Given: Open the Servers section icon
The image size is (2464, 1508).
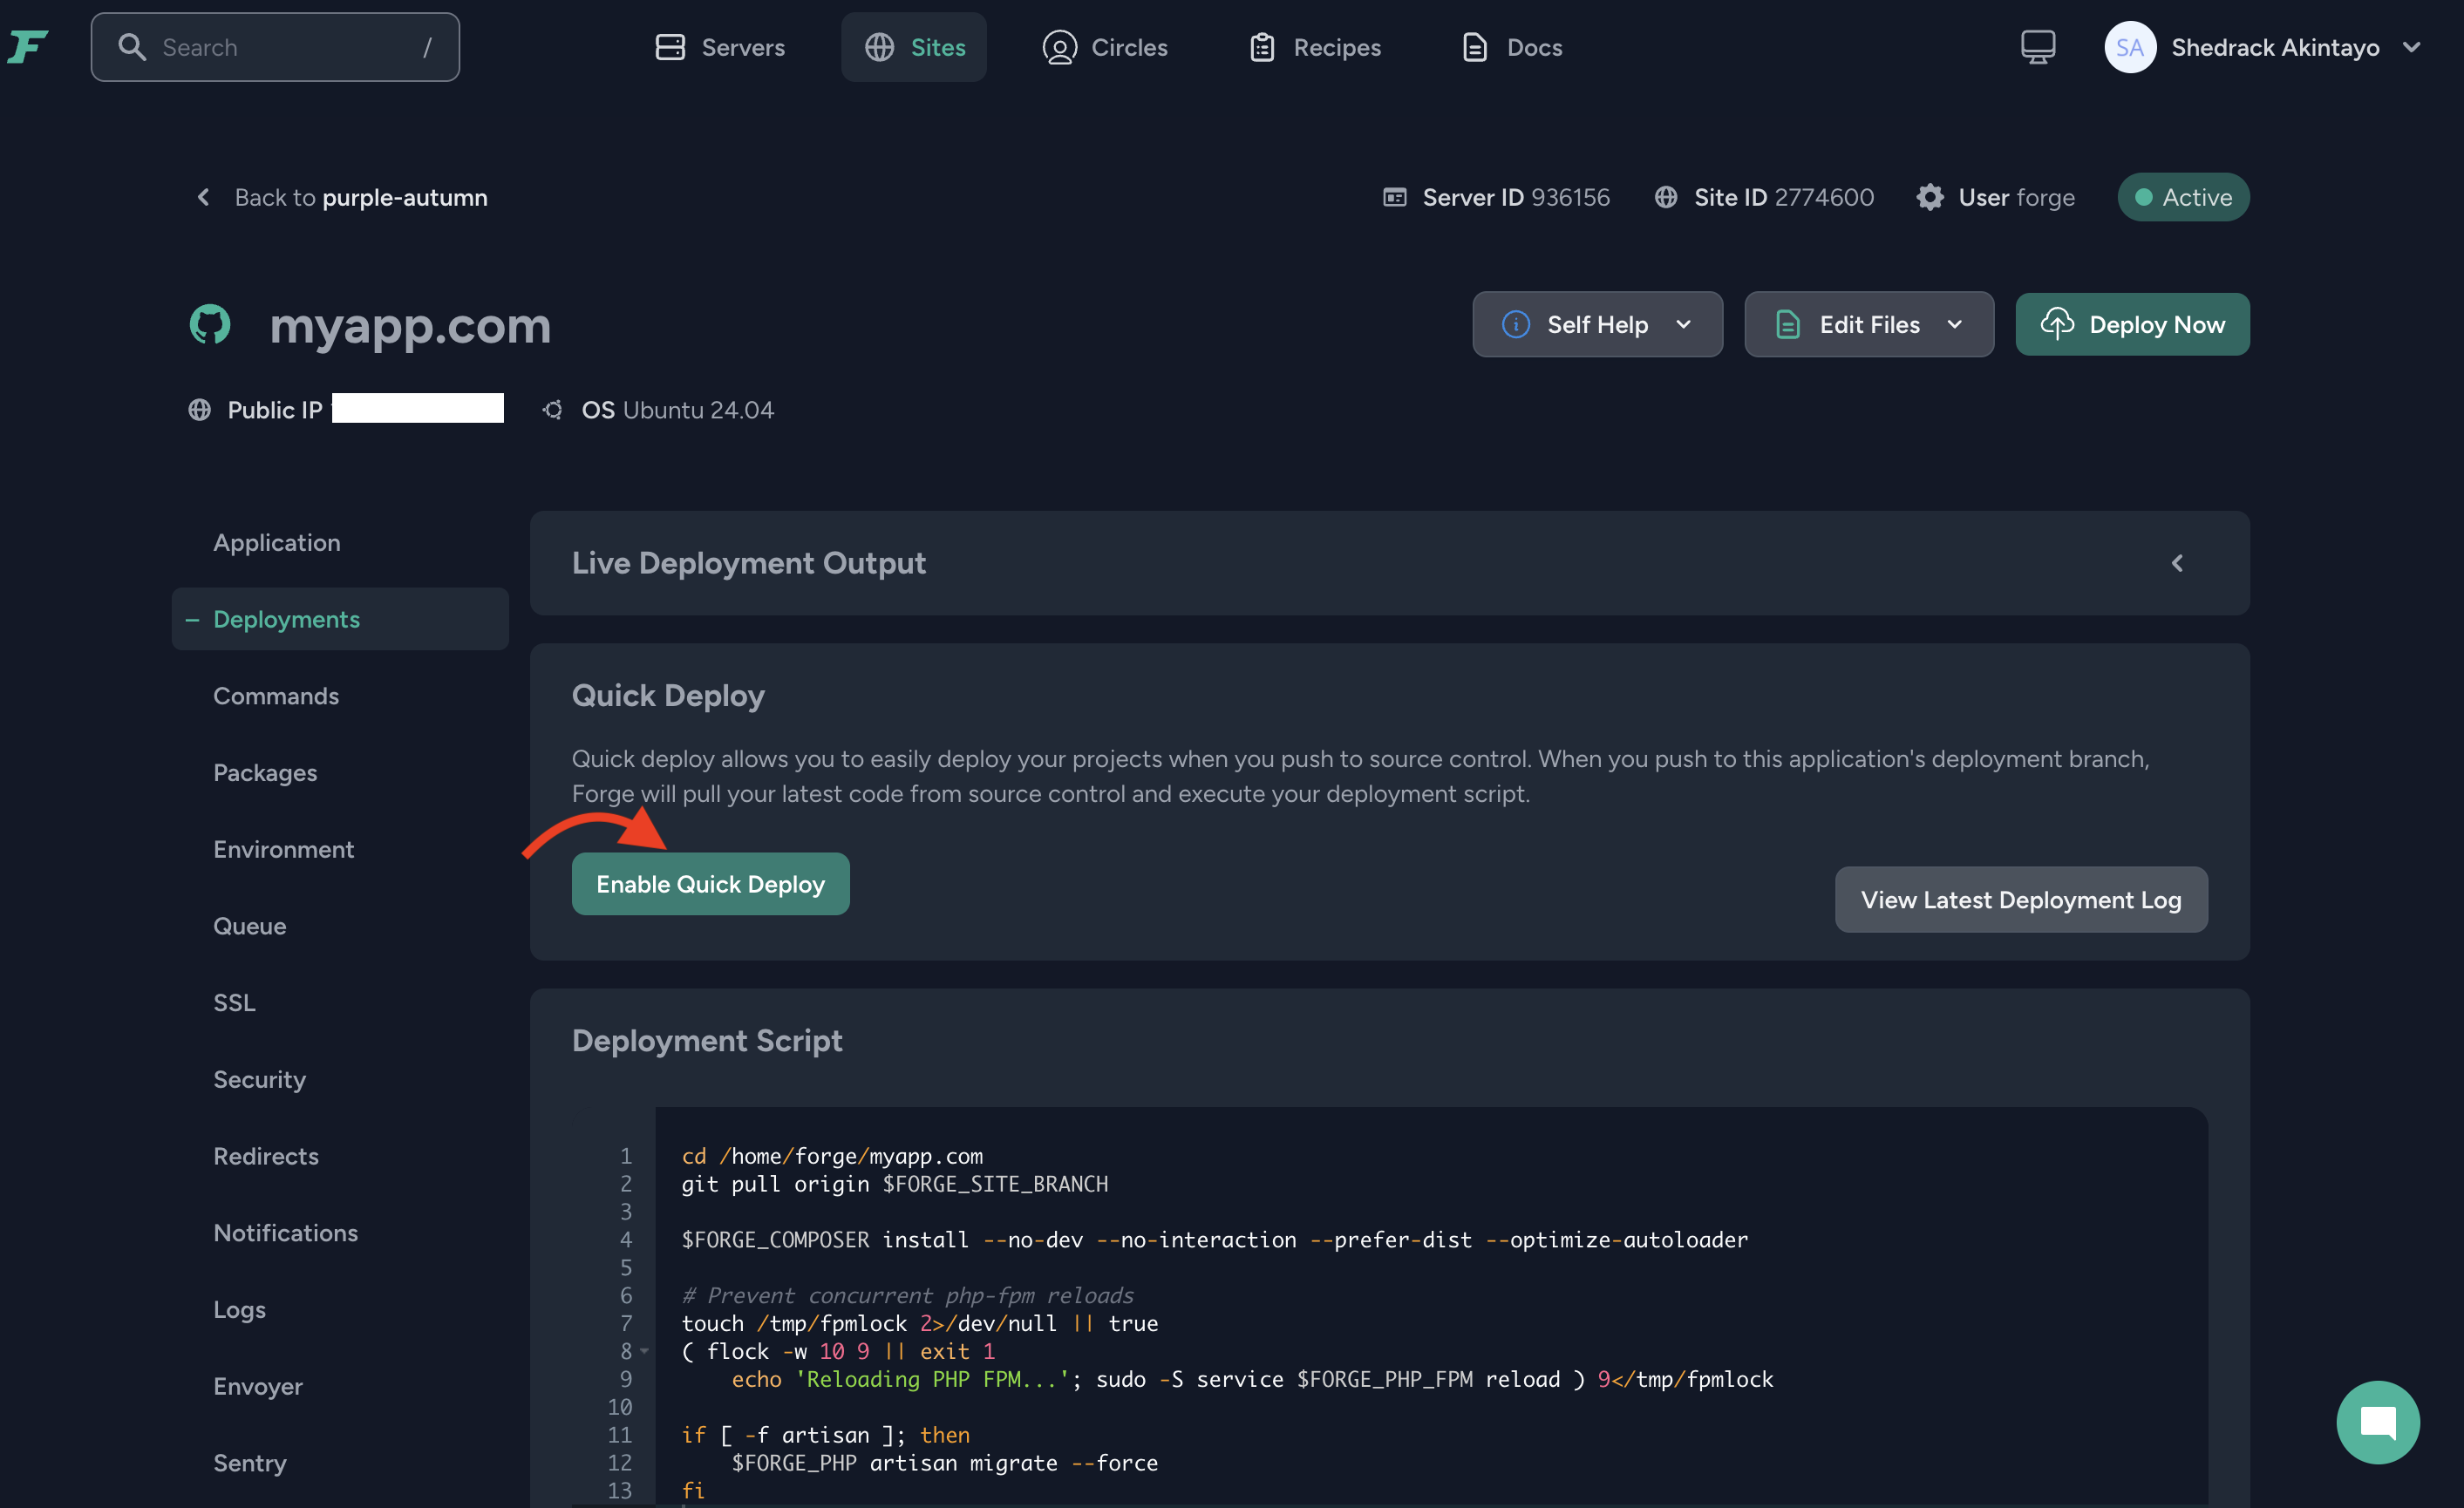Looking at the screenshot, I should [670, 46].
